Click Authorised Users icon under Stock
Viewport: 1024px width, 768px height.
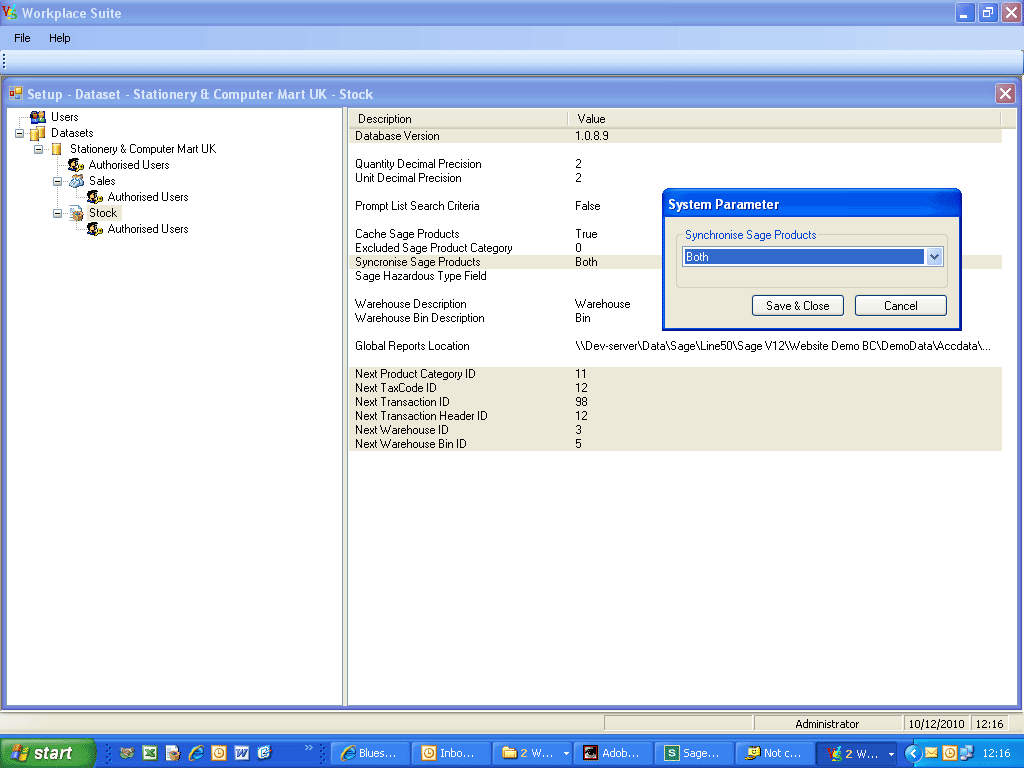pos(95,229)
